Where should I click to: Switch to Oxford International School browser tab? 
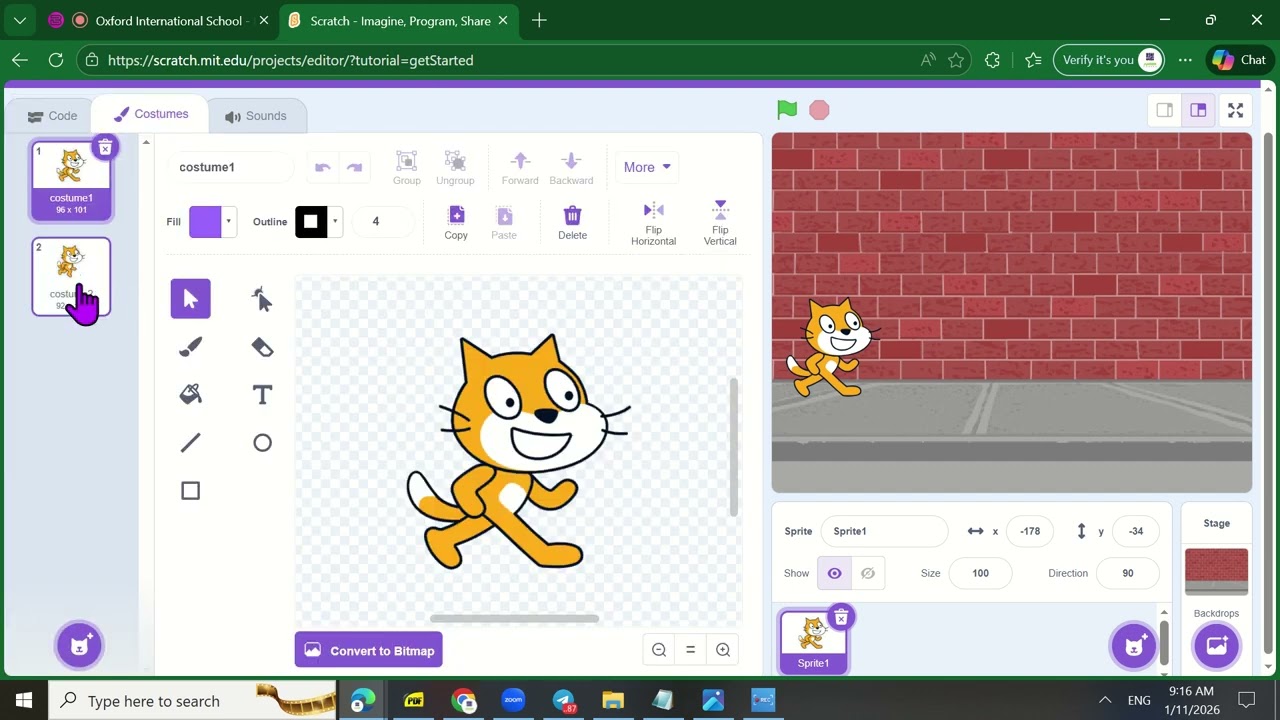159,20
